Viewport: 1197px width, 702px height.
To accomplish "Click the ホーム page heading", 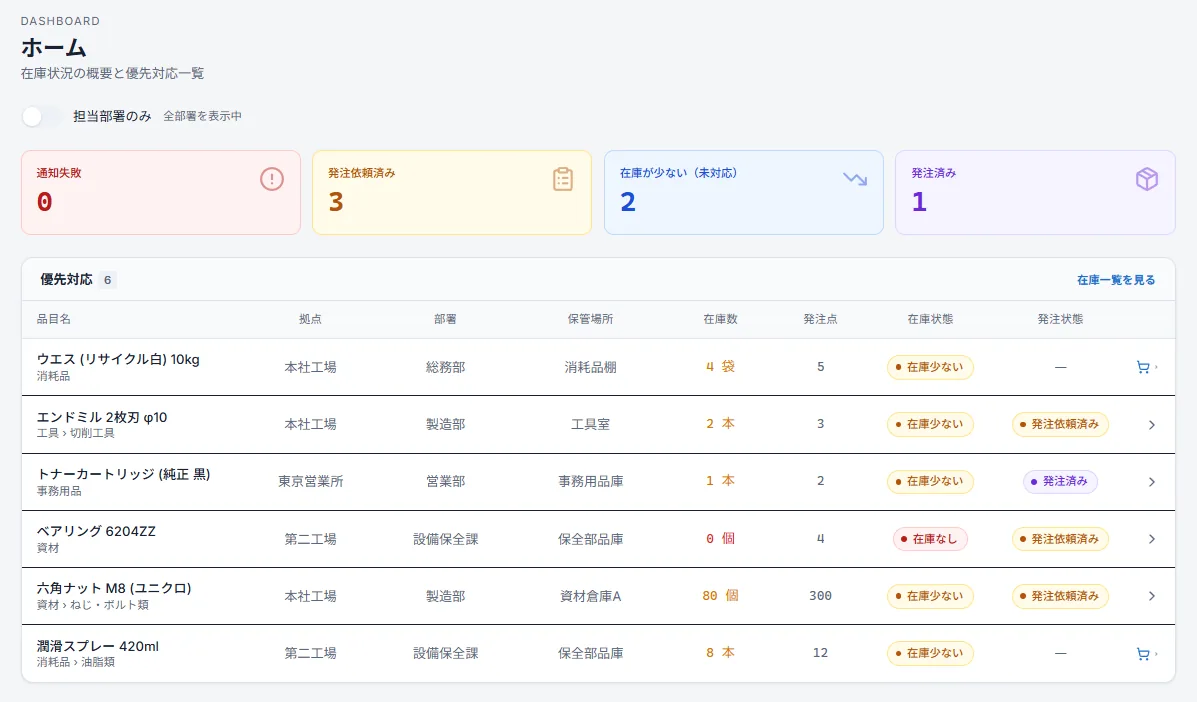I will click(53, 47).
